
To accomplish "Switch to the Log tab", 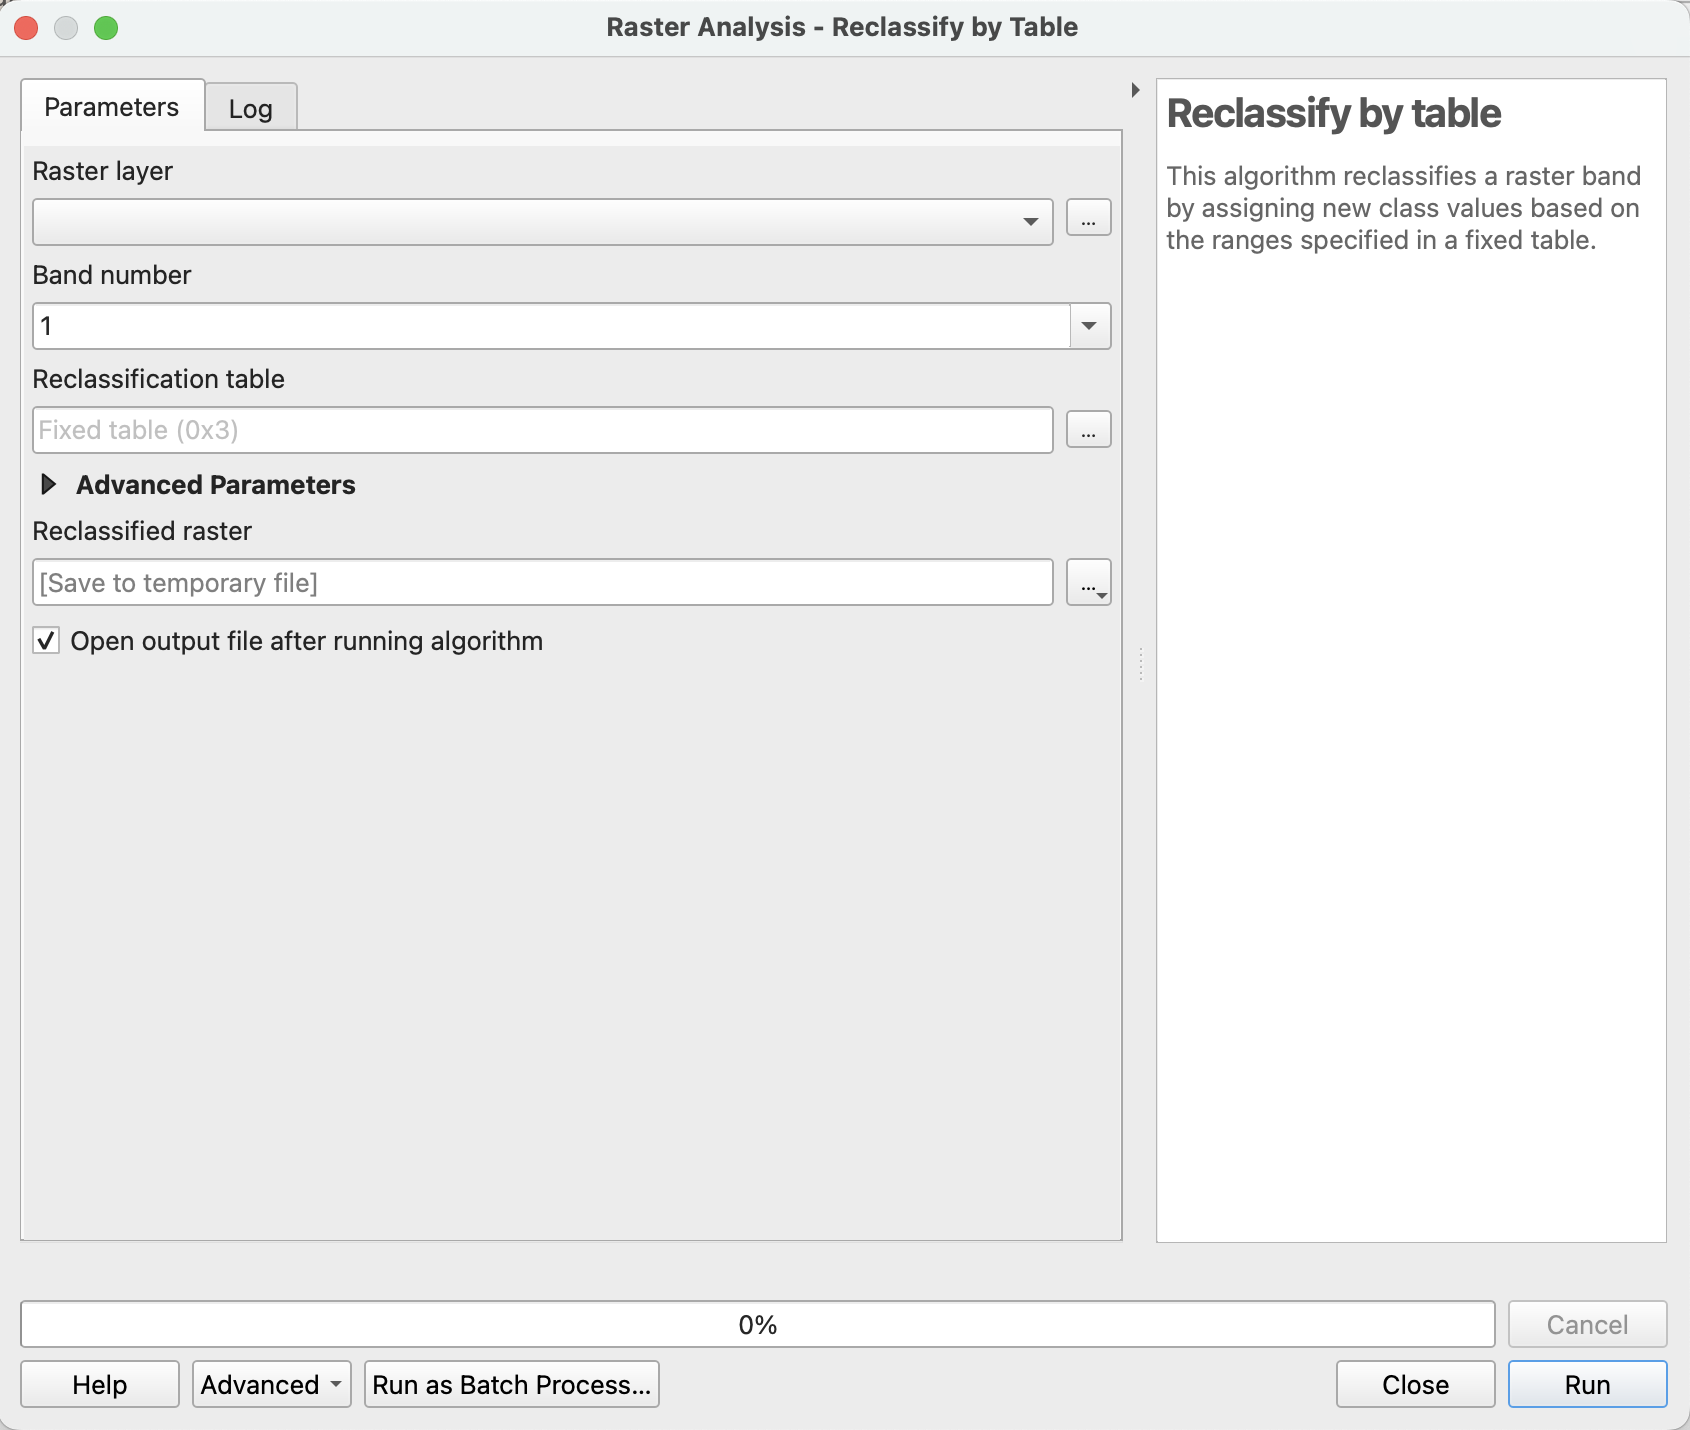I will [x=250, y=108].
